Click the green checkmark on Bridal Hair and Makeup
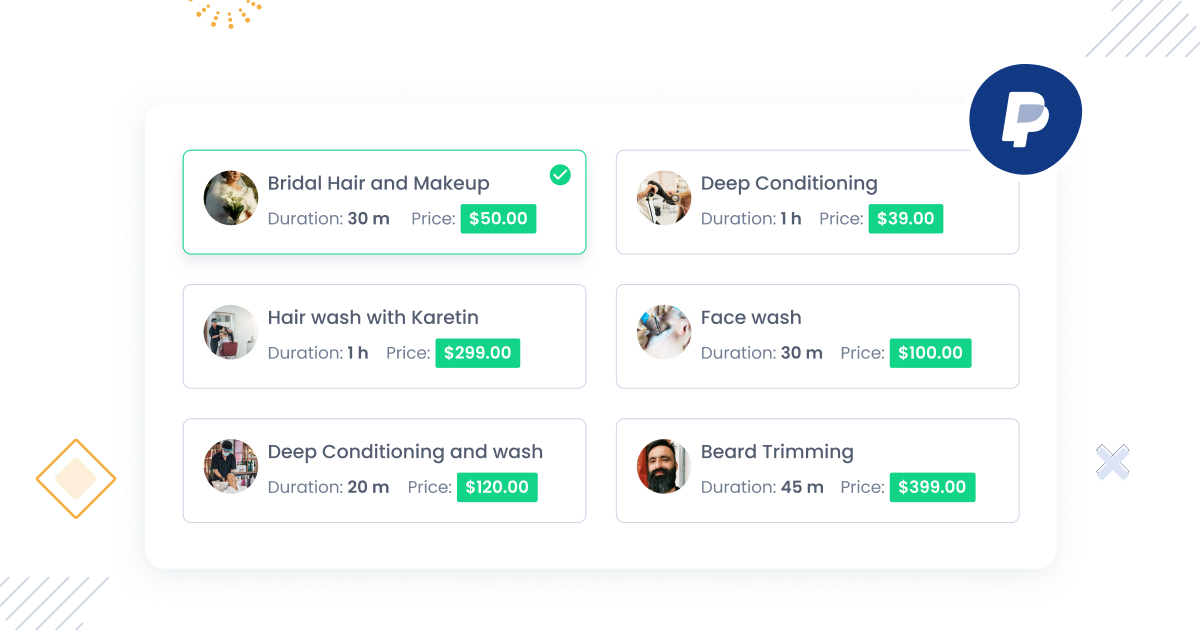 click(x=560, y=175)
